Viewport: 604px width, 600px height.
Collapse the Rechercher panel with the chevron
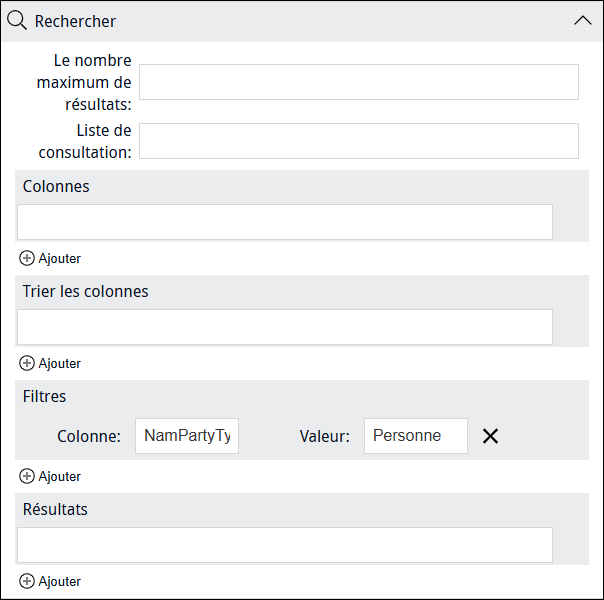pos(583,20)
